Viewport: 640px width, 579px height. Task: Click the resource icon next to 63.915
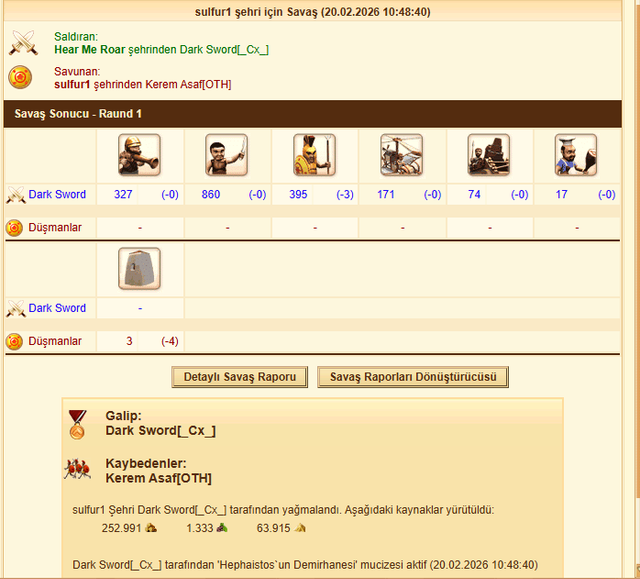tap(300, 528)
